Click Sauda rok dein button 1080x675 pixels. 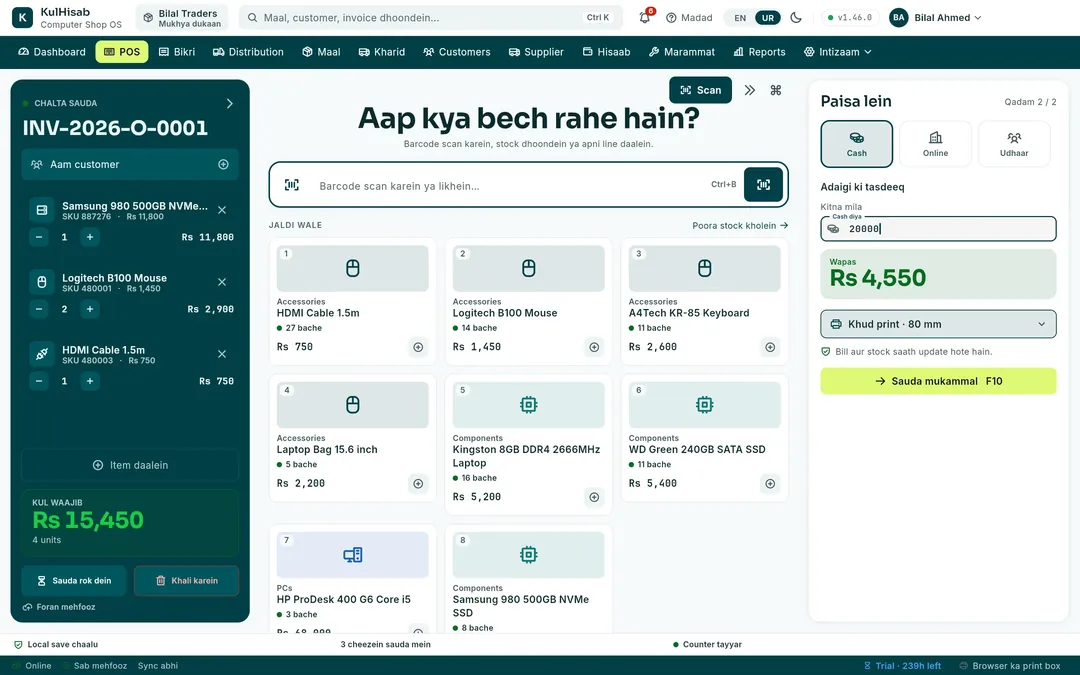click(x=74, y=581)
